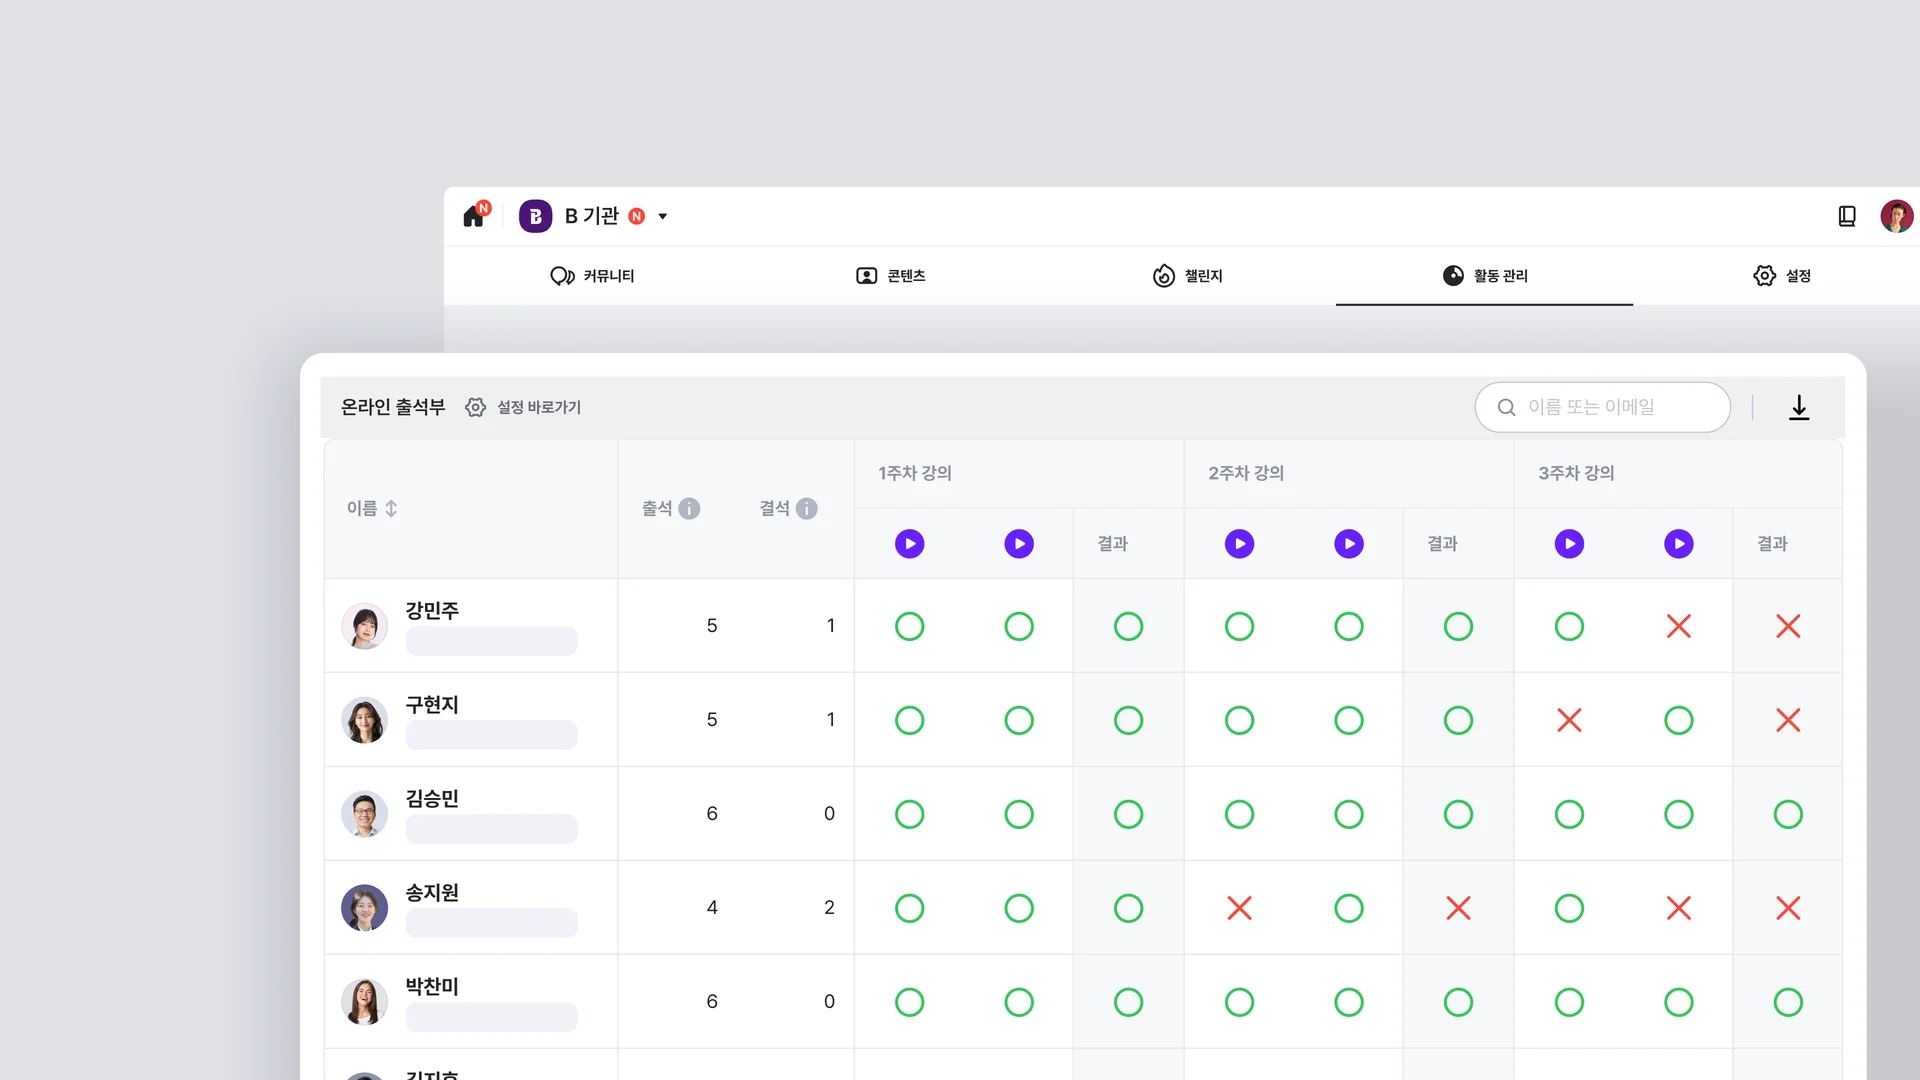Viewport: 1920px width, 1080px height.
Task: Sort by 이름 column arrow
Action: click(391, 508)
